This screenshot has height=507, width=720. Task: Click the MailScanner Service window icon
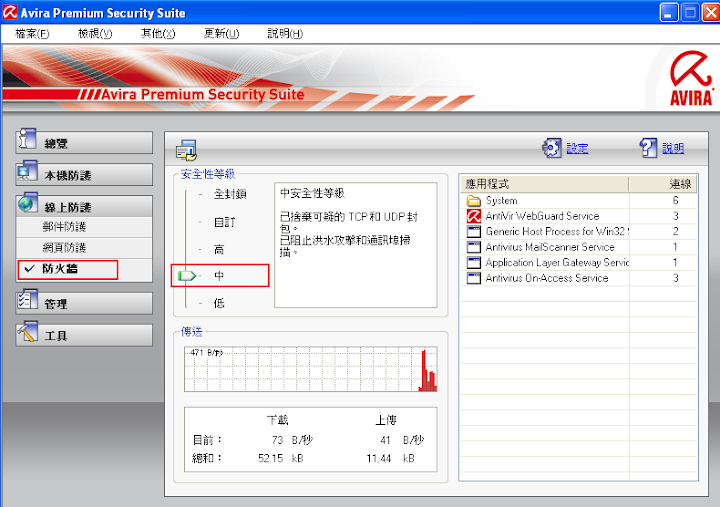tap(473, 247)
